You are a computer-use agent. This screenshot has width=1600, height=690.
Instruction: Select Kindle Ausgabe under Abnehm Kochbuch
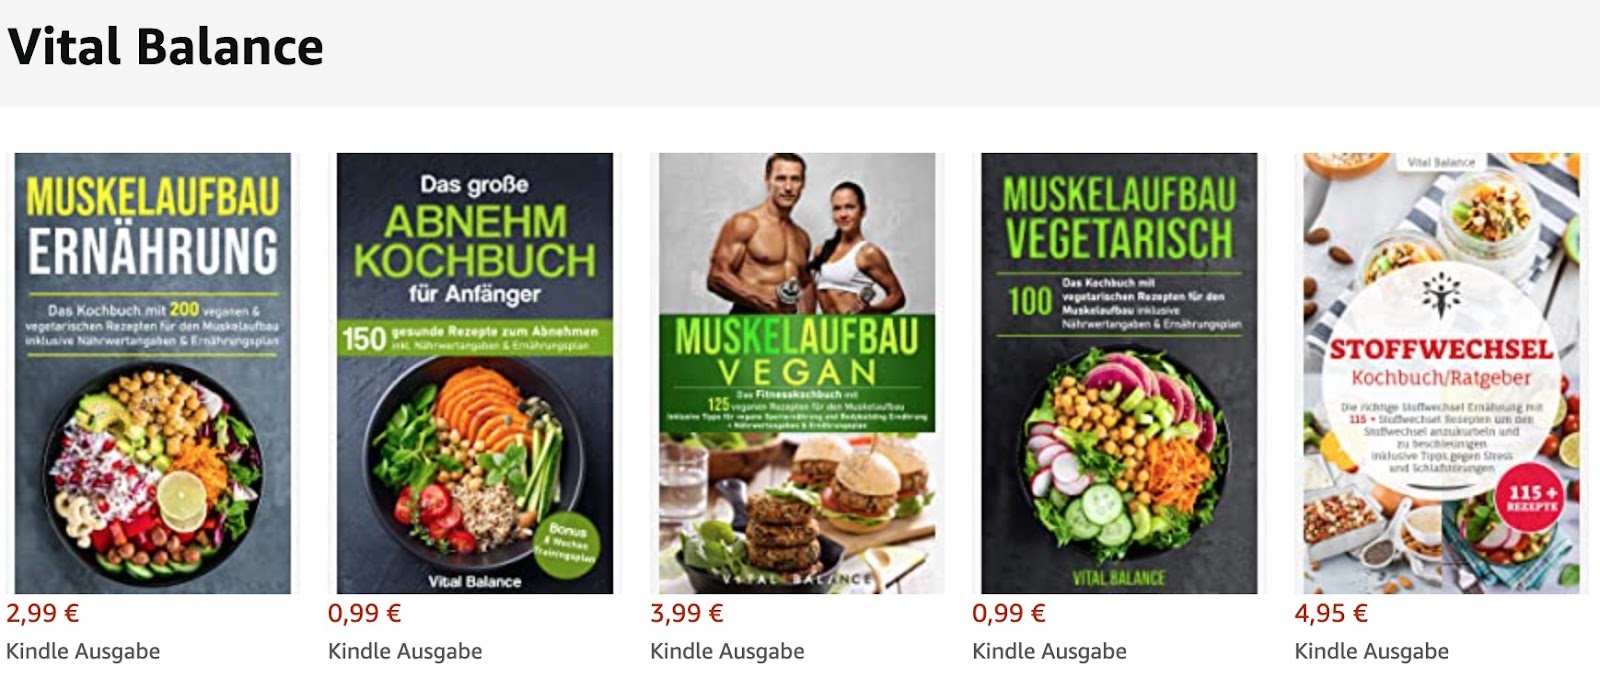(405, 651)
